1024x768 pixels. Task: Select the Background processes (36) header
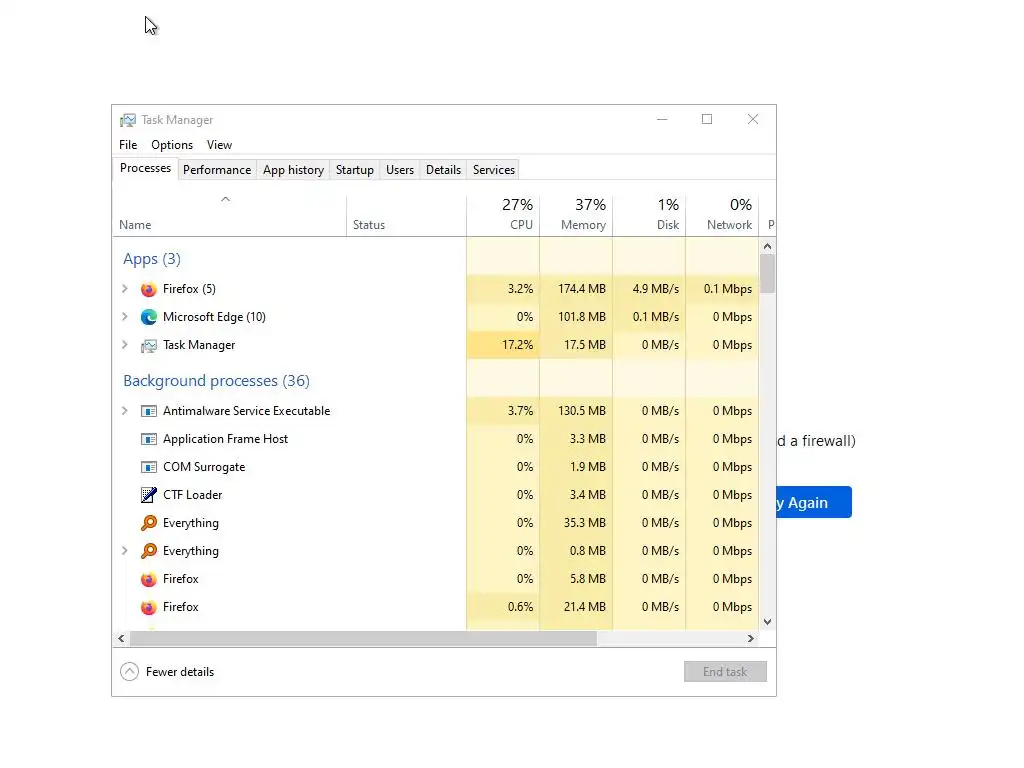click(216, 381)
